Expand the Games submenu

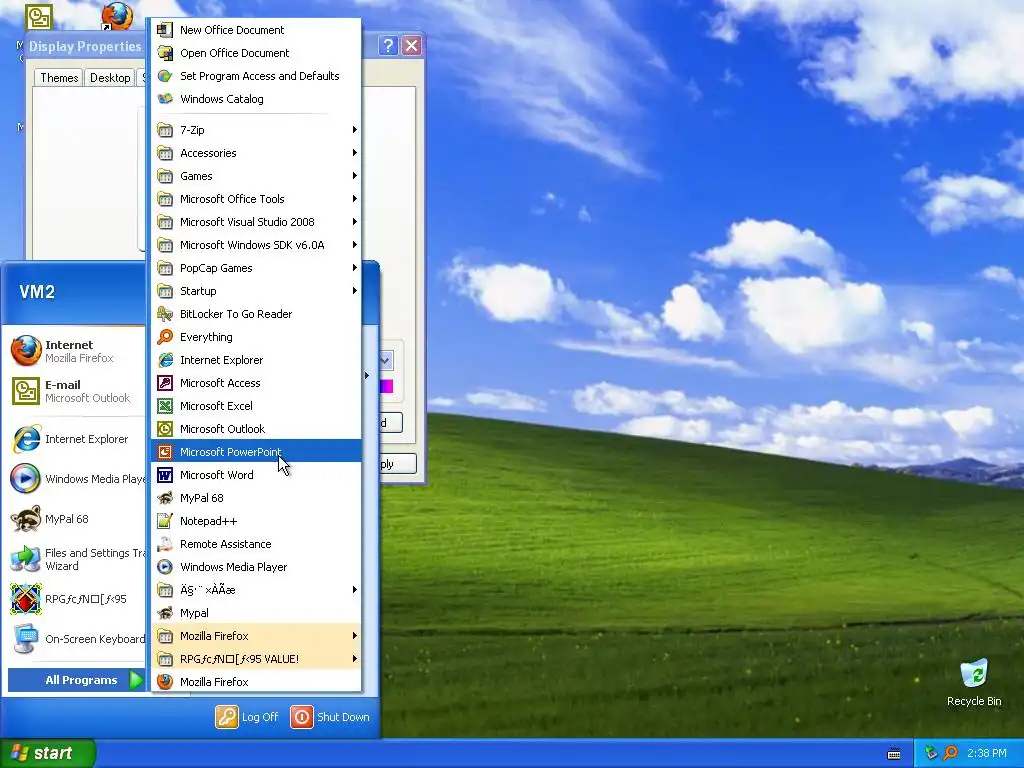pos(257,176)
